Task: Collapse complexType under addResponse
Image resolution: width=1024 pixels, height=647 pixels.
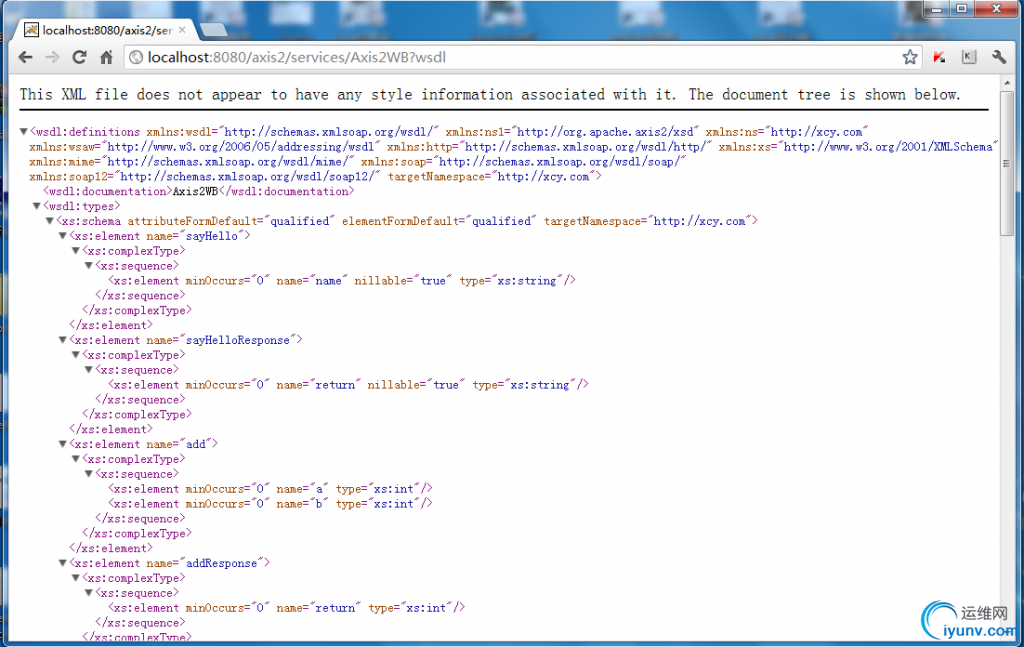Action: click(x=76, y=578)
